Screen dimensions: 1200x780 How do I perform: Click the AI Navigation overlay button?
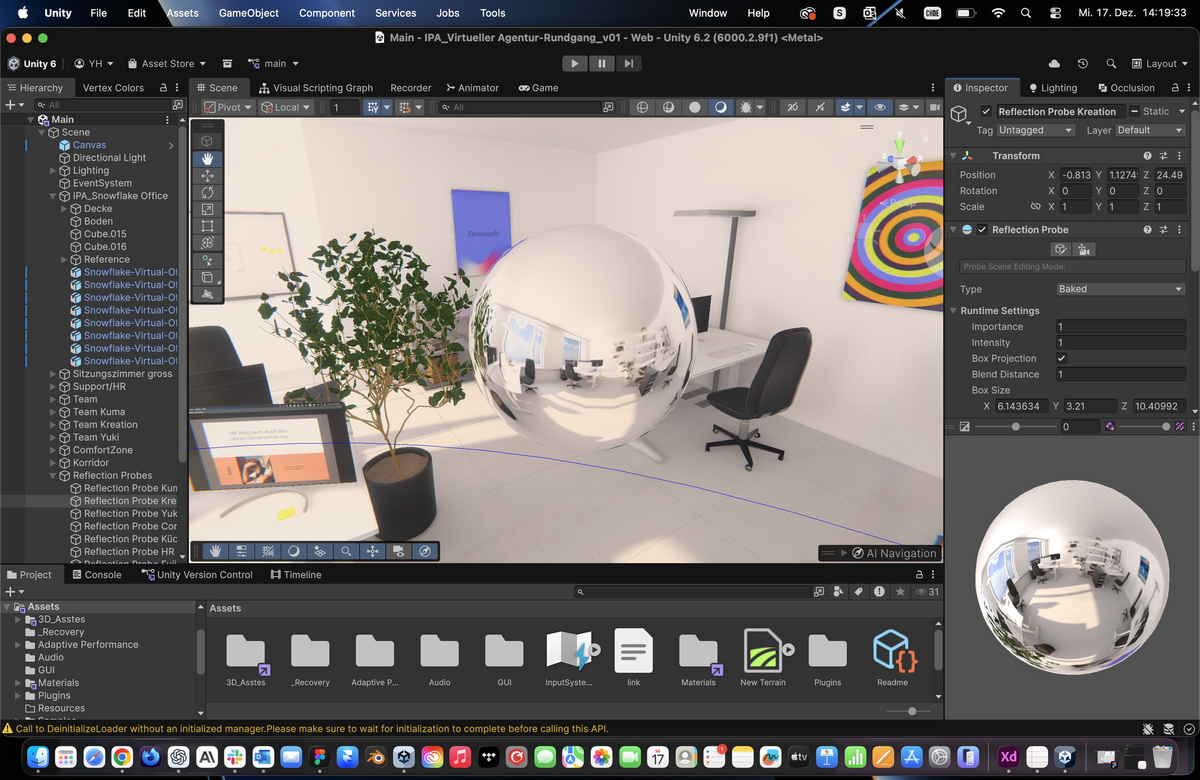point(879,553)
